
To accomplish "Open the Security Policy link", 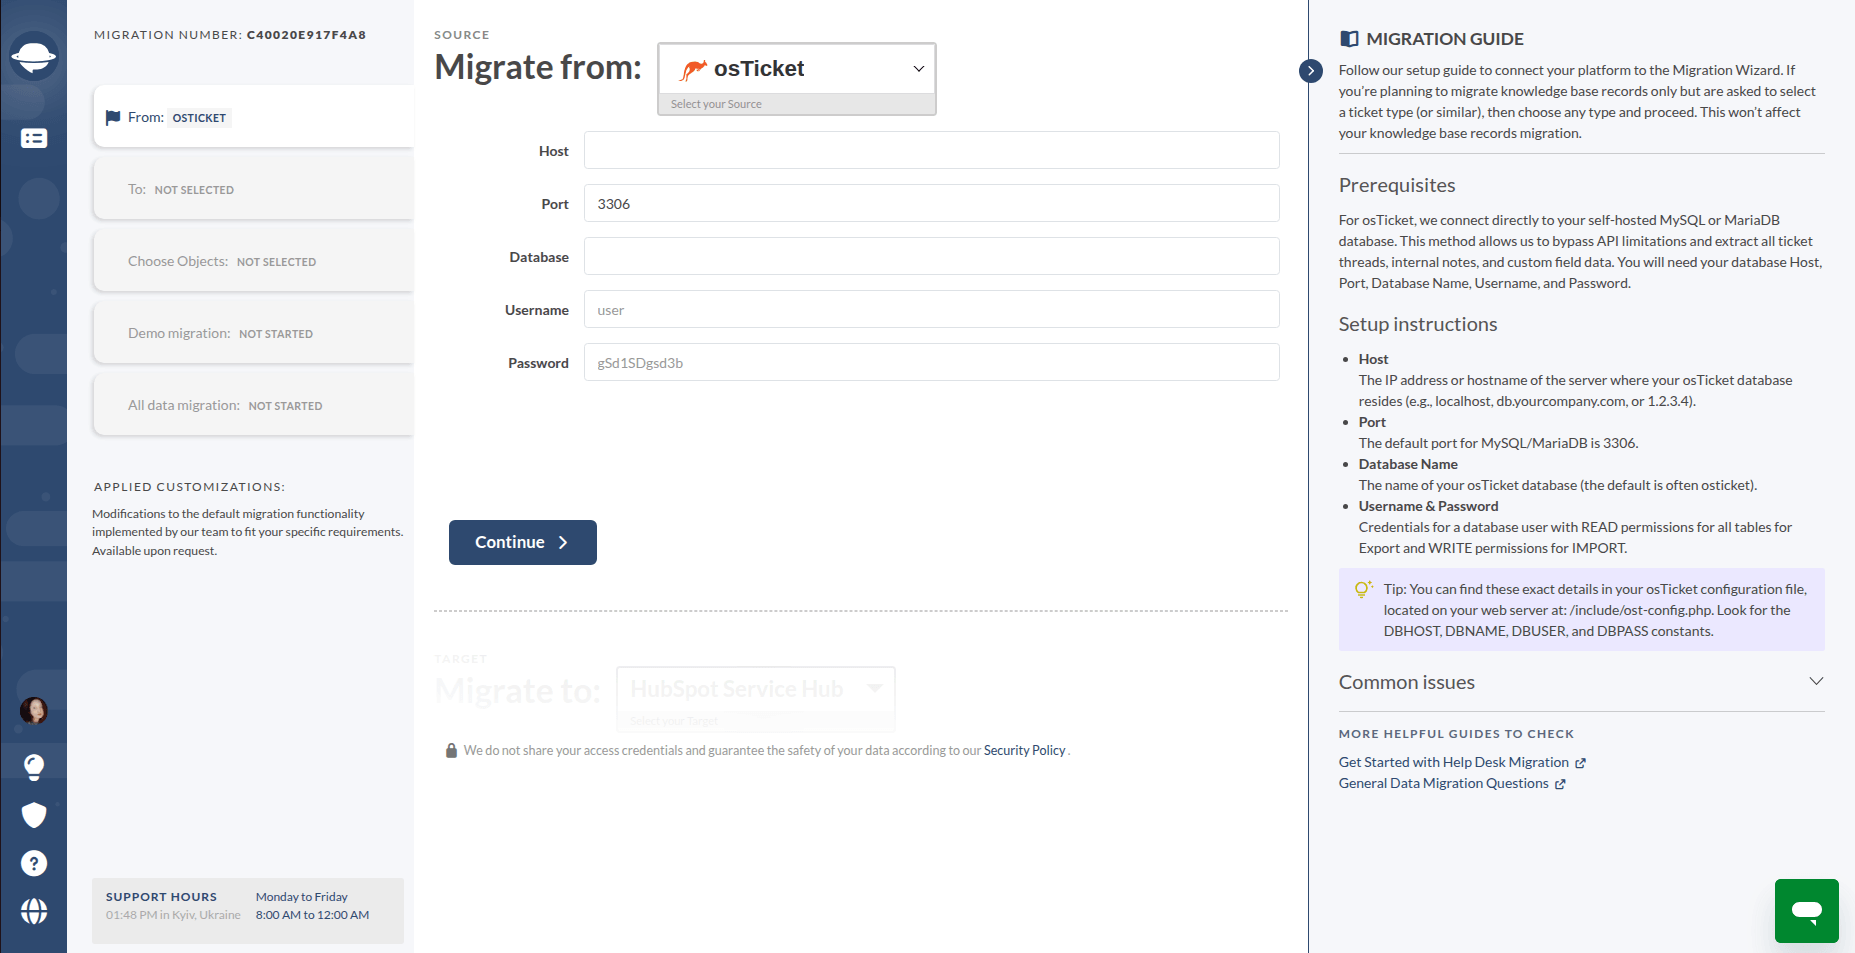I will coord(1024,750).
